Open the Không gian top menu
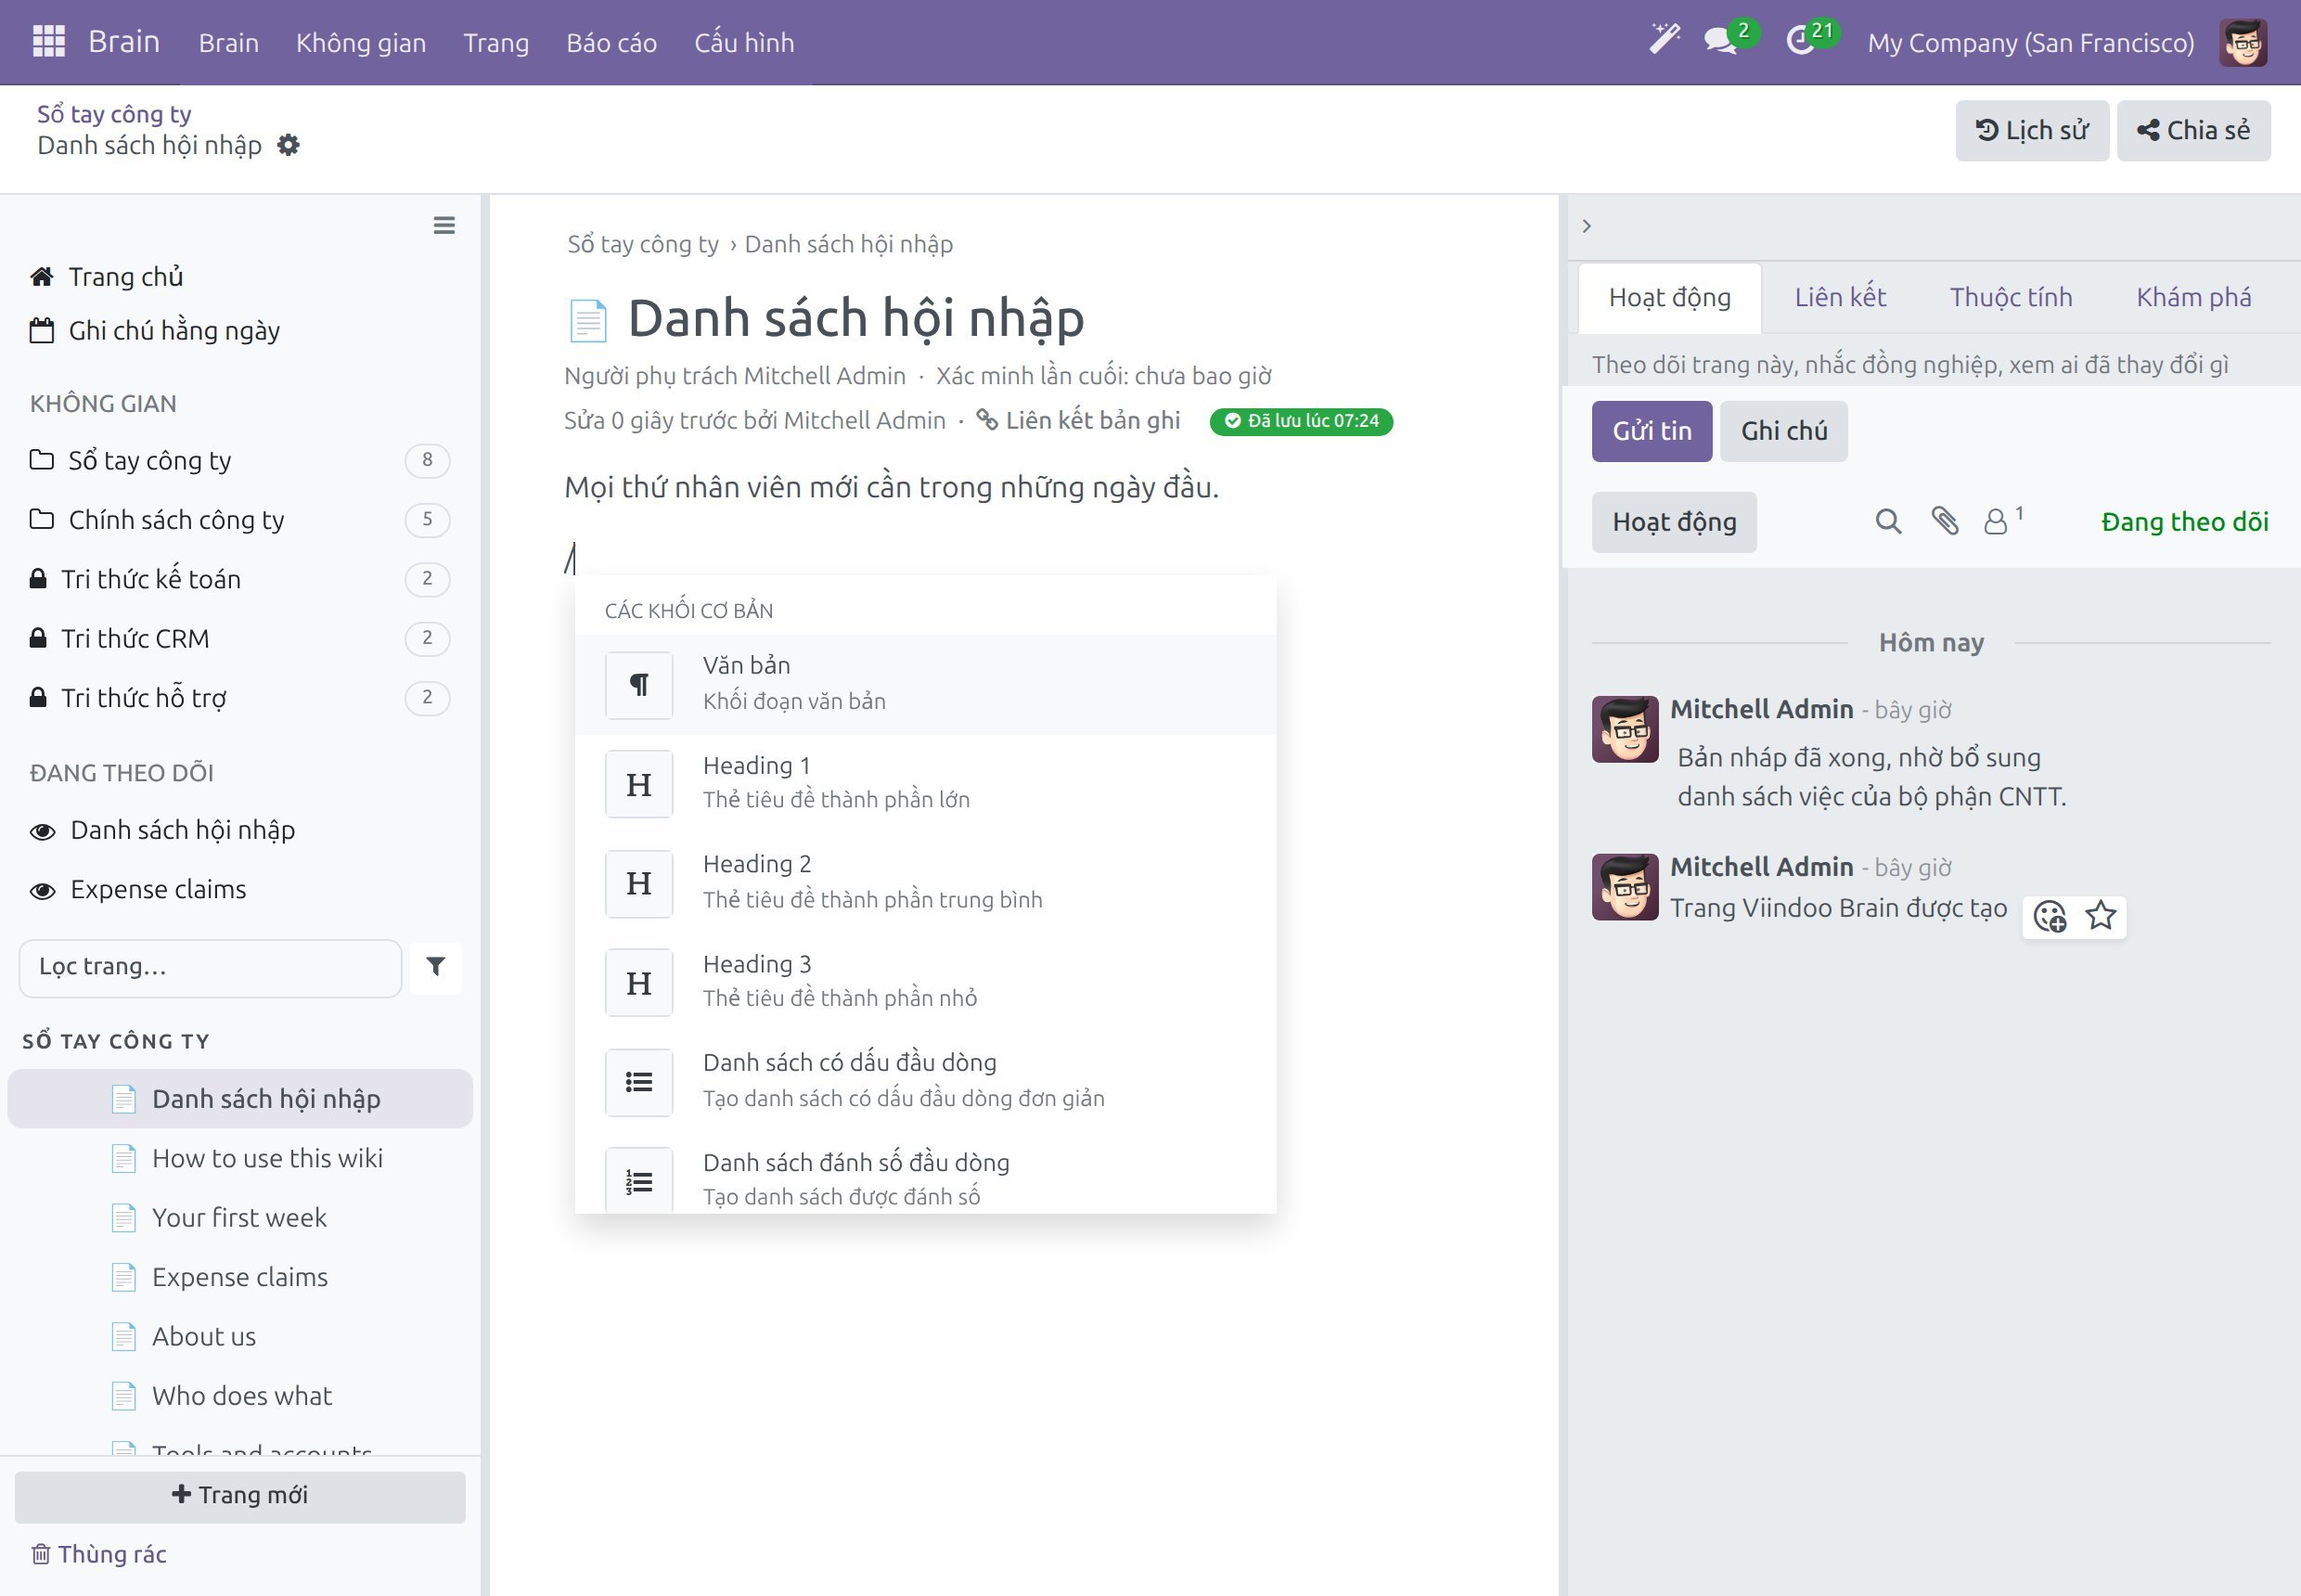 pyautogui.click(x=360, y=42)
